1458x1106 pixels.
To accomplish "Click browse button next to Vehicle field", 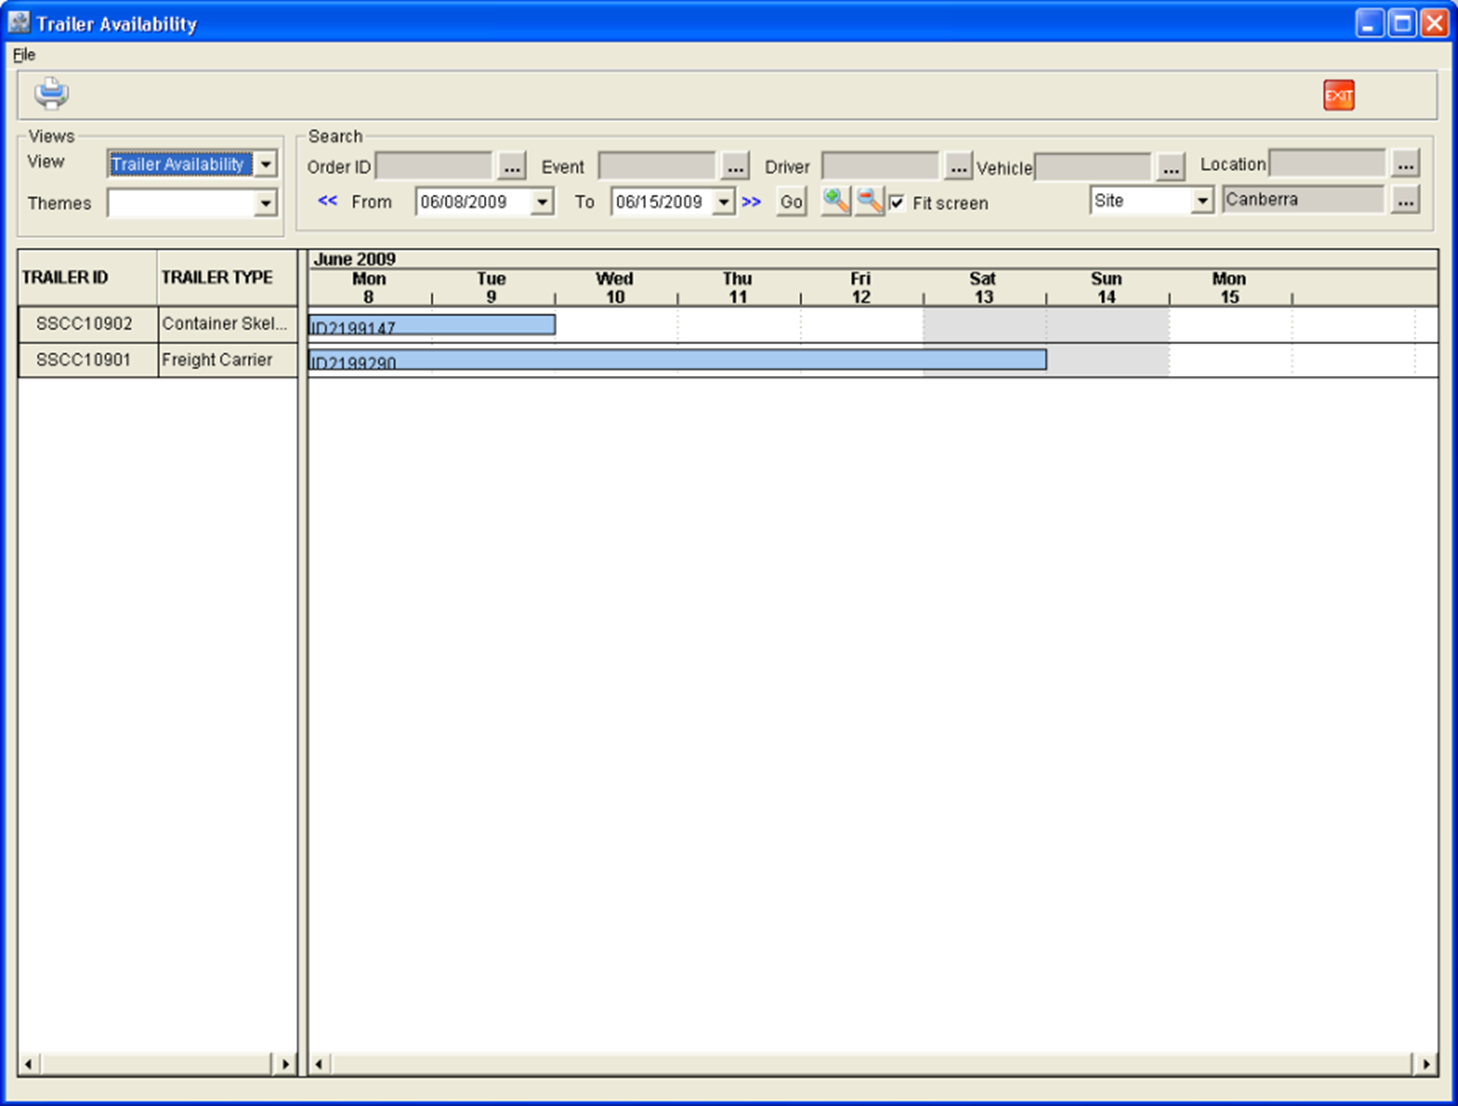I will pos(1171,167).
